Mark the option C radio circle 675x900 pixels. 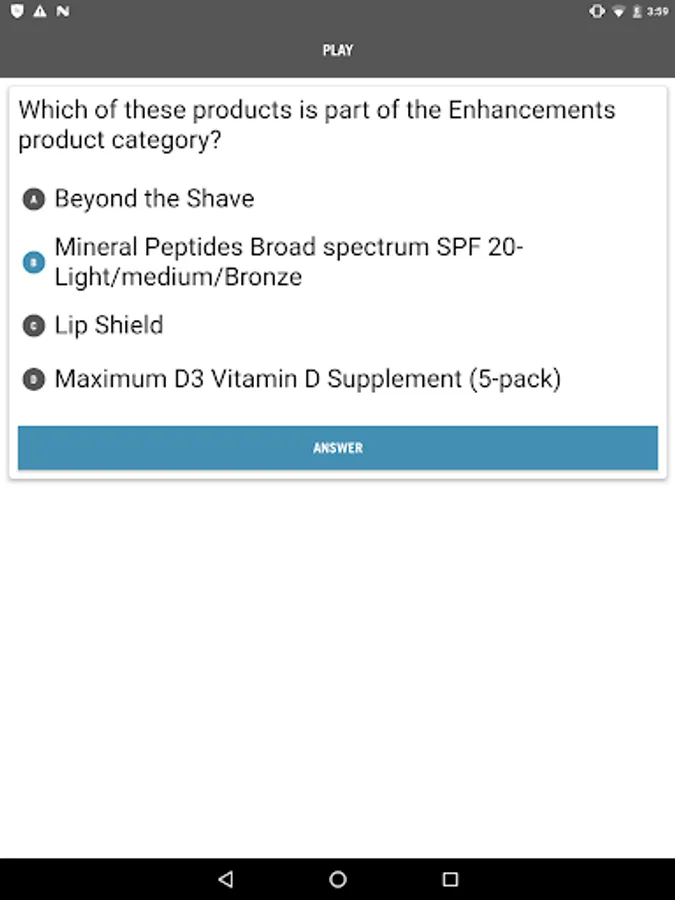[34, 326]
